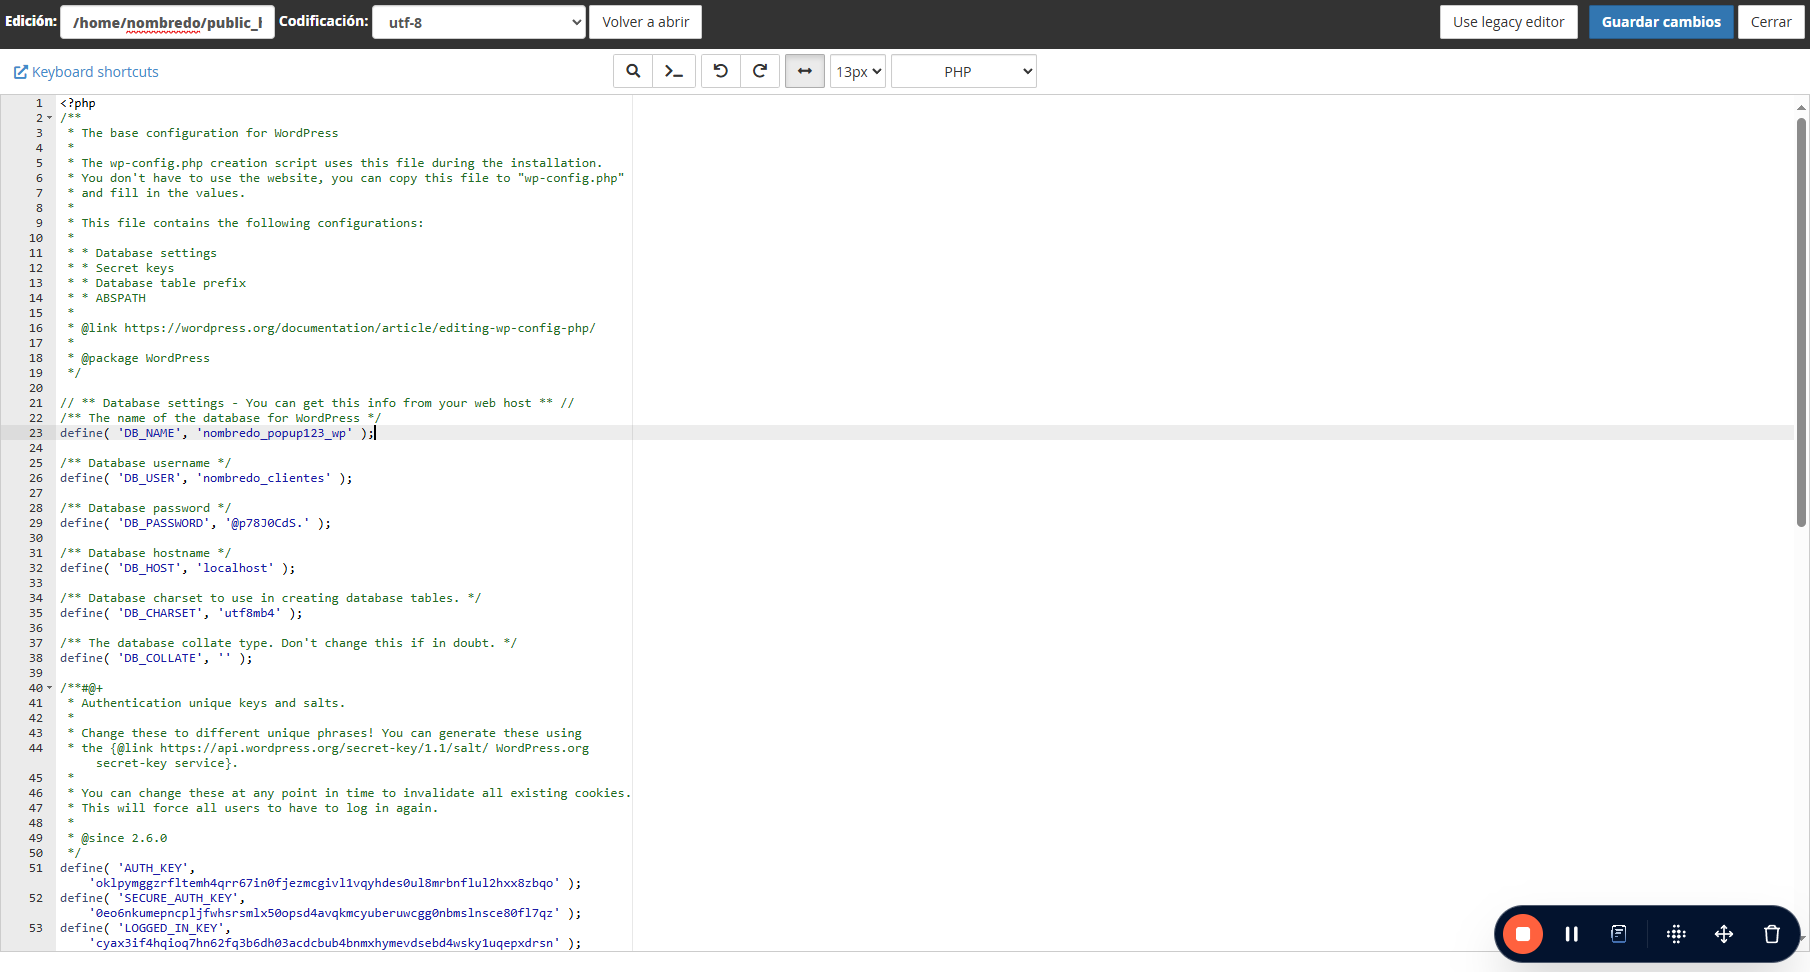Click the file path input field
The image size is (1810, 972).
[x=167, y=22]
